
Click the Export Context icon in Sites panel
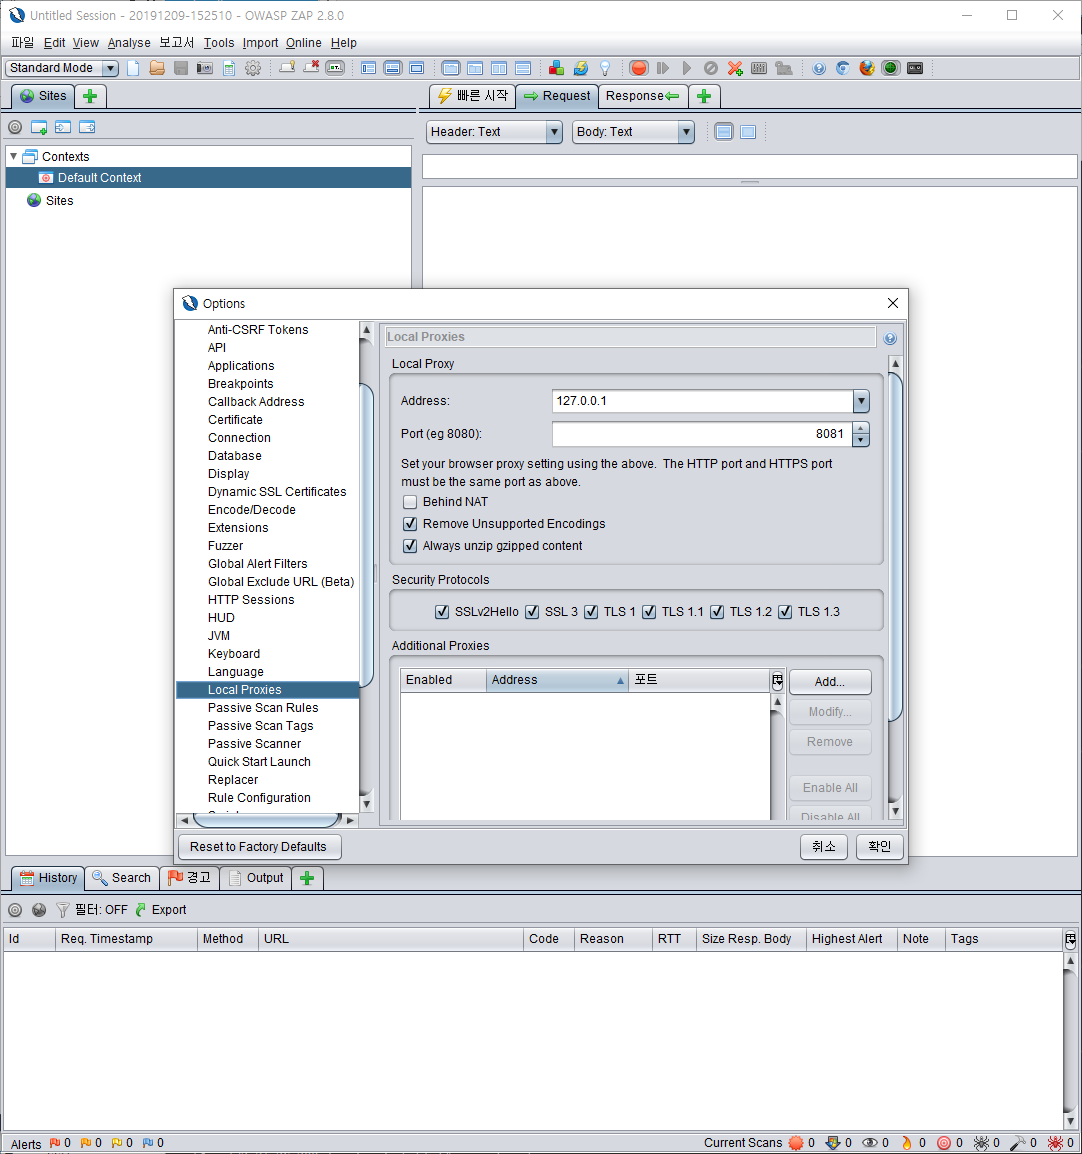click(87, 127)
